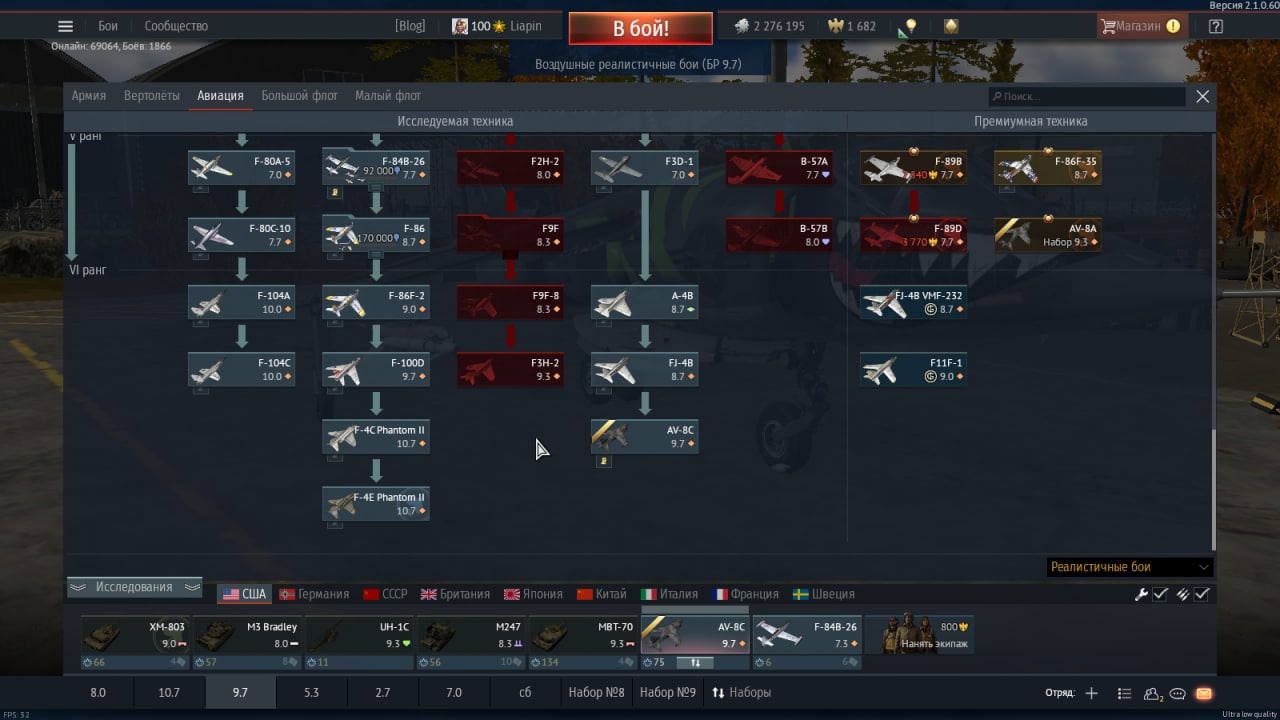The height and width of the screenshot is (720, 1280).
Task: Open the main hamburger menu
Action: coord(65,26)
